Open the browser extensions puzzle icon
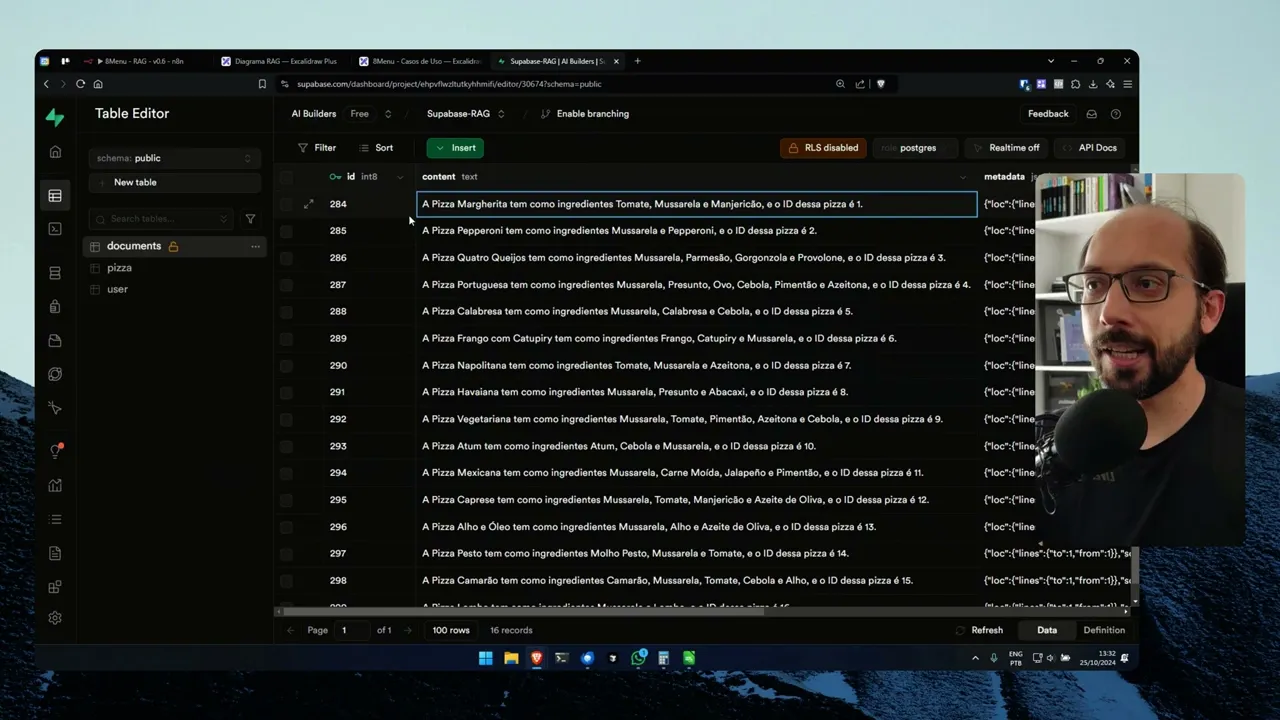The height and width of the screenshot is (720, 1280). (x=1075, y=84)
